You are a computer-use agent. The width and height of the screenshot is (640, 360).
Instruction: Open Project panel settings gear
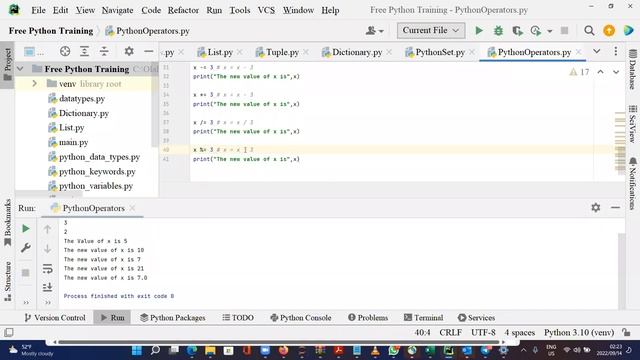coord(129,51)
